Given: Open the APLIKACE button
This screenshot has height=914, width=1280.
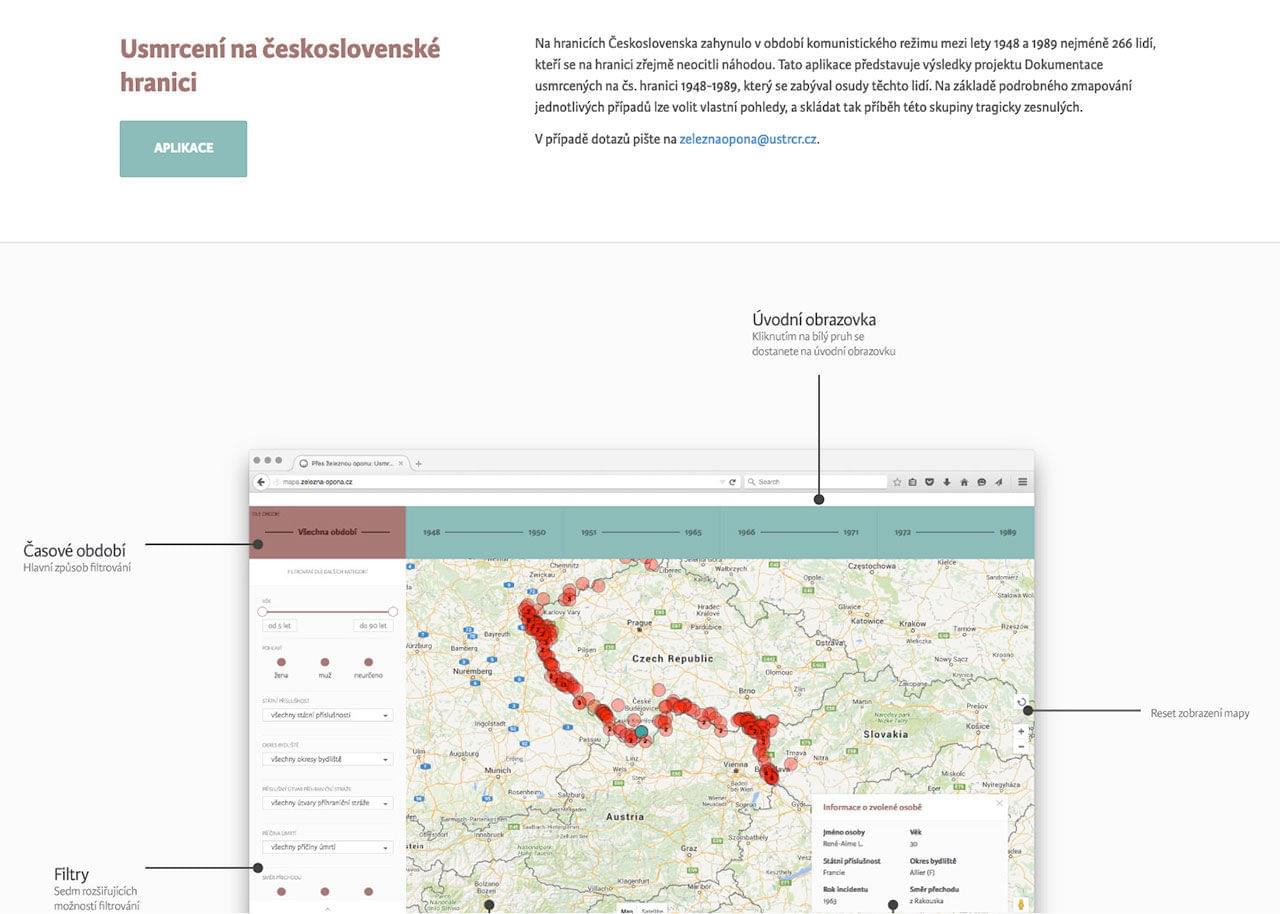Looking at the screenshot, I should pyautogui.click(x=183, y=148).
